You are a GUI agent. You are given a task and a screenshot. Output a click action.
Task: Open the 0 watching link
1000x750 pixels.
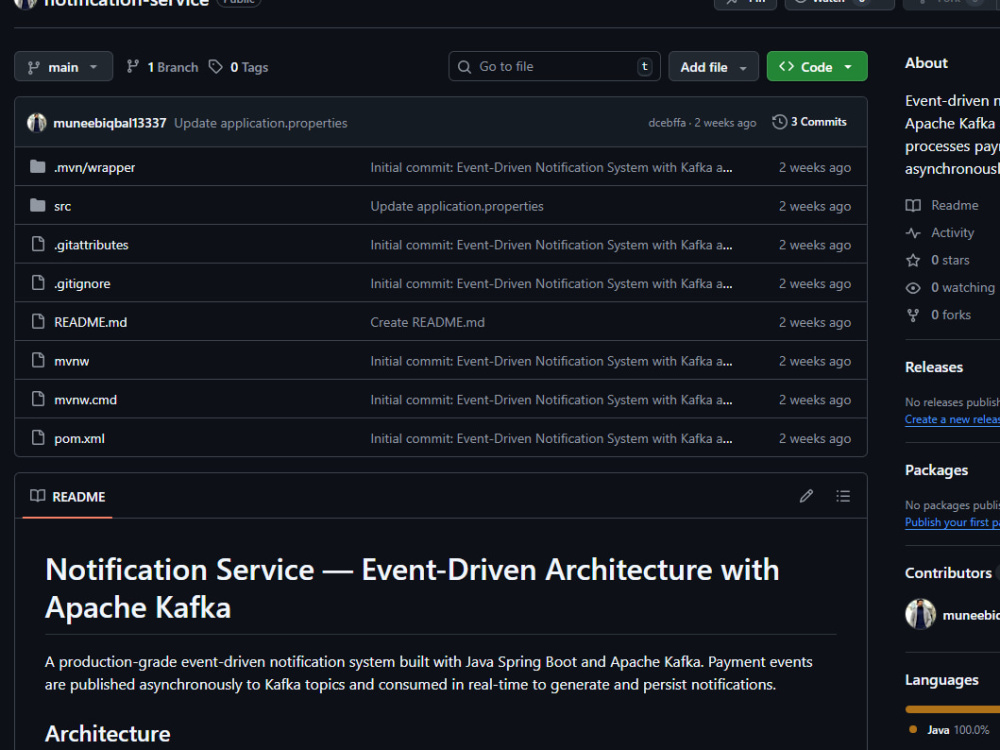(963, 288)
